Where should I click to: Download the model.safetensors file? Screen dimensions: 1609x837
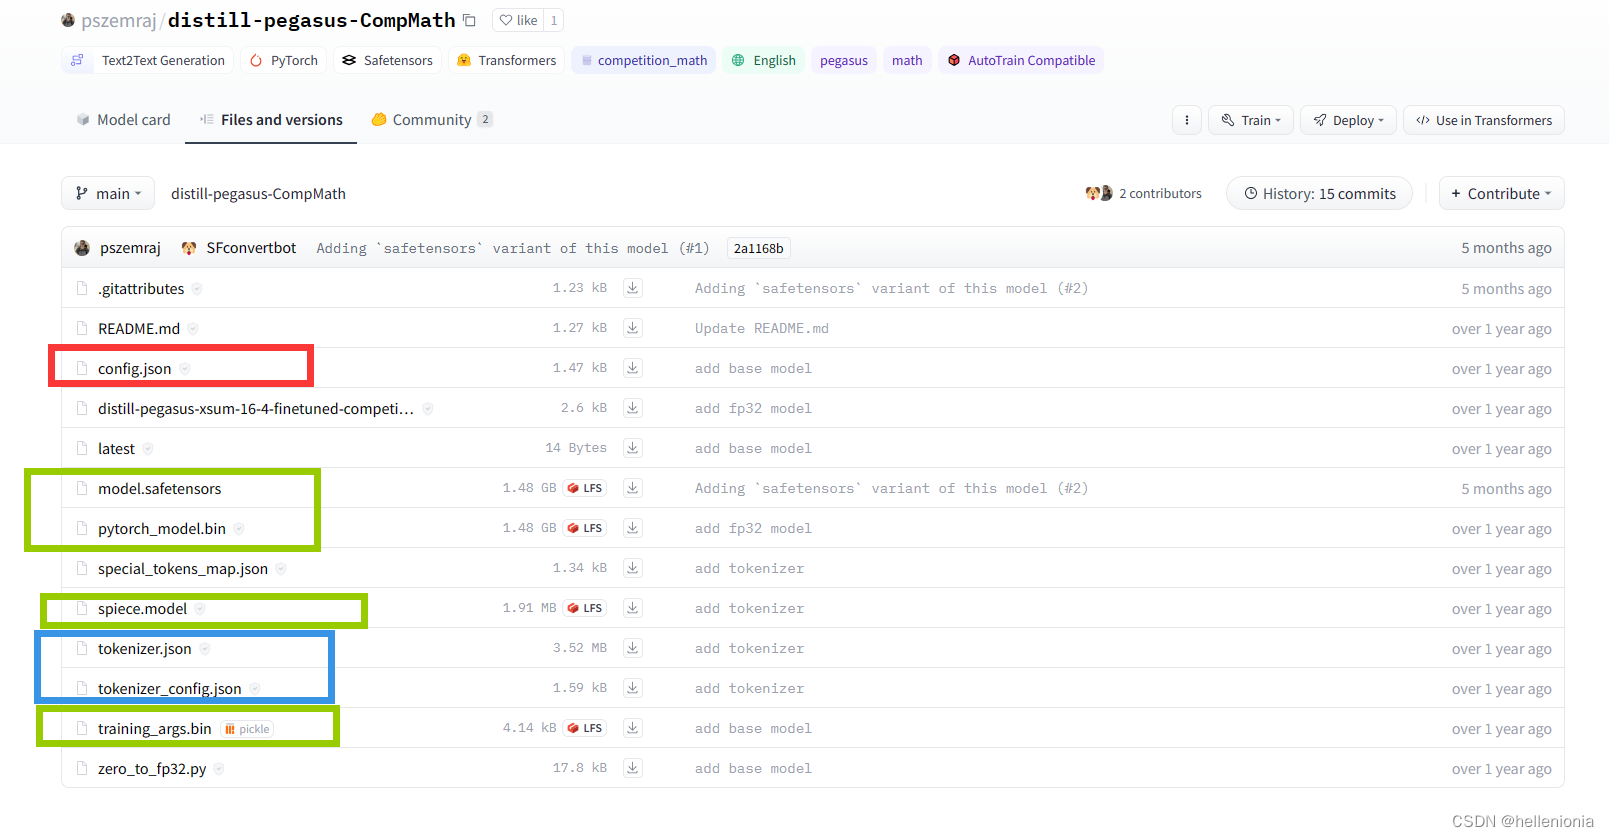pyautogui.click(x=633, y=488)
